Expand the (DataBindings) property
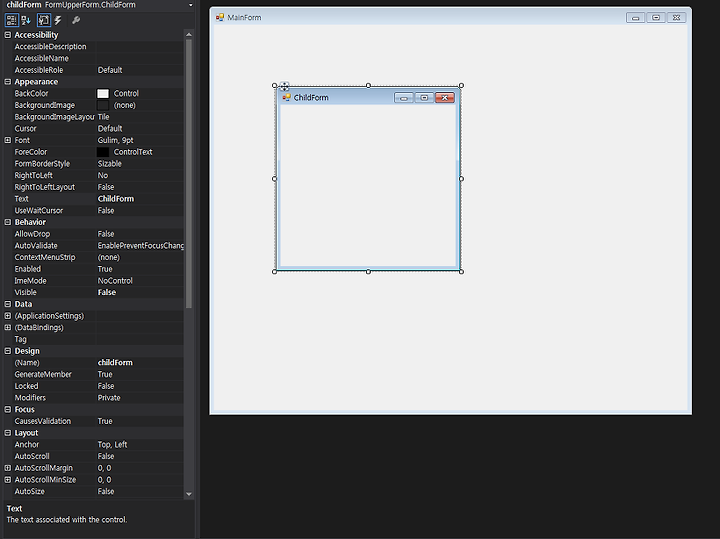Image resolution: width=720 pixels, height=539 pixels. point(8,327)
